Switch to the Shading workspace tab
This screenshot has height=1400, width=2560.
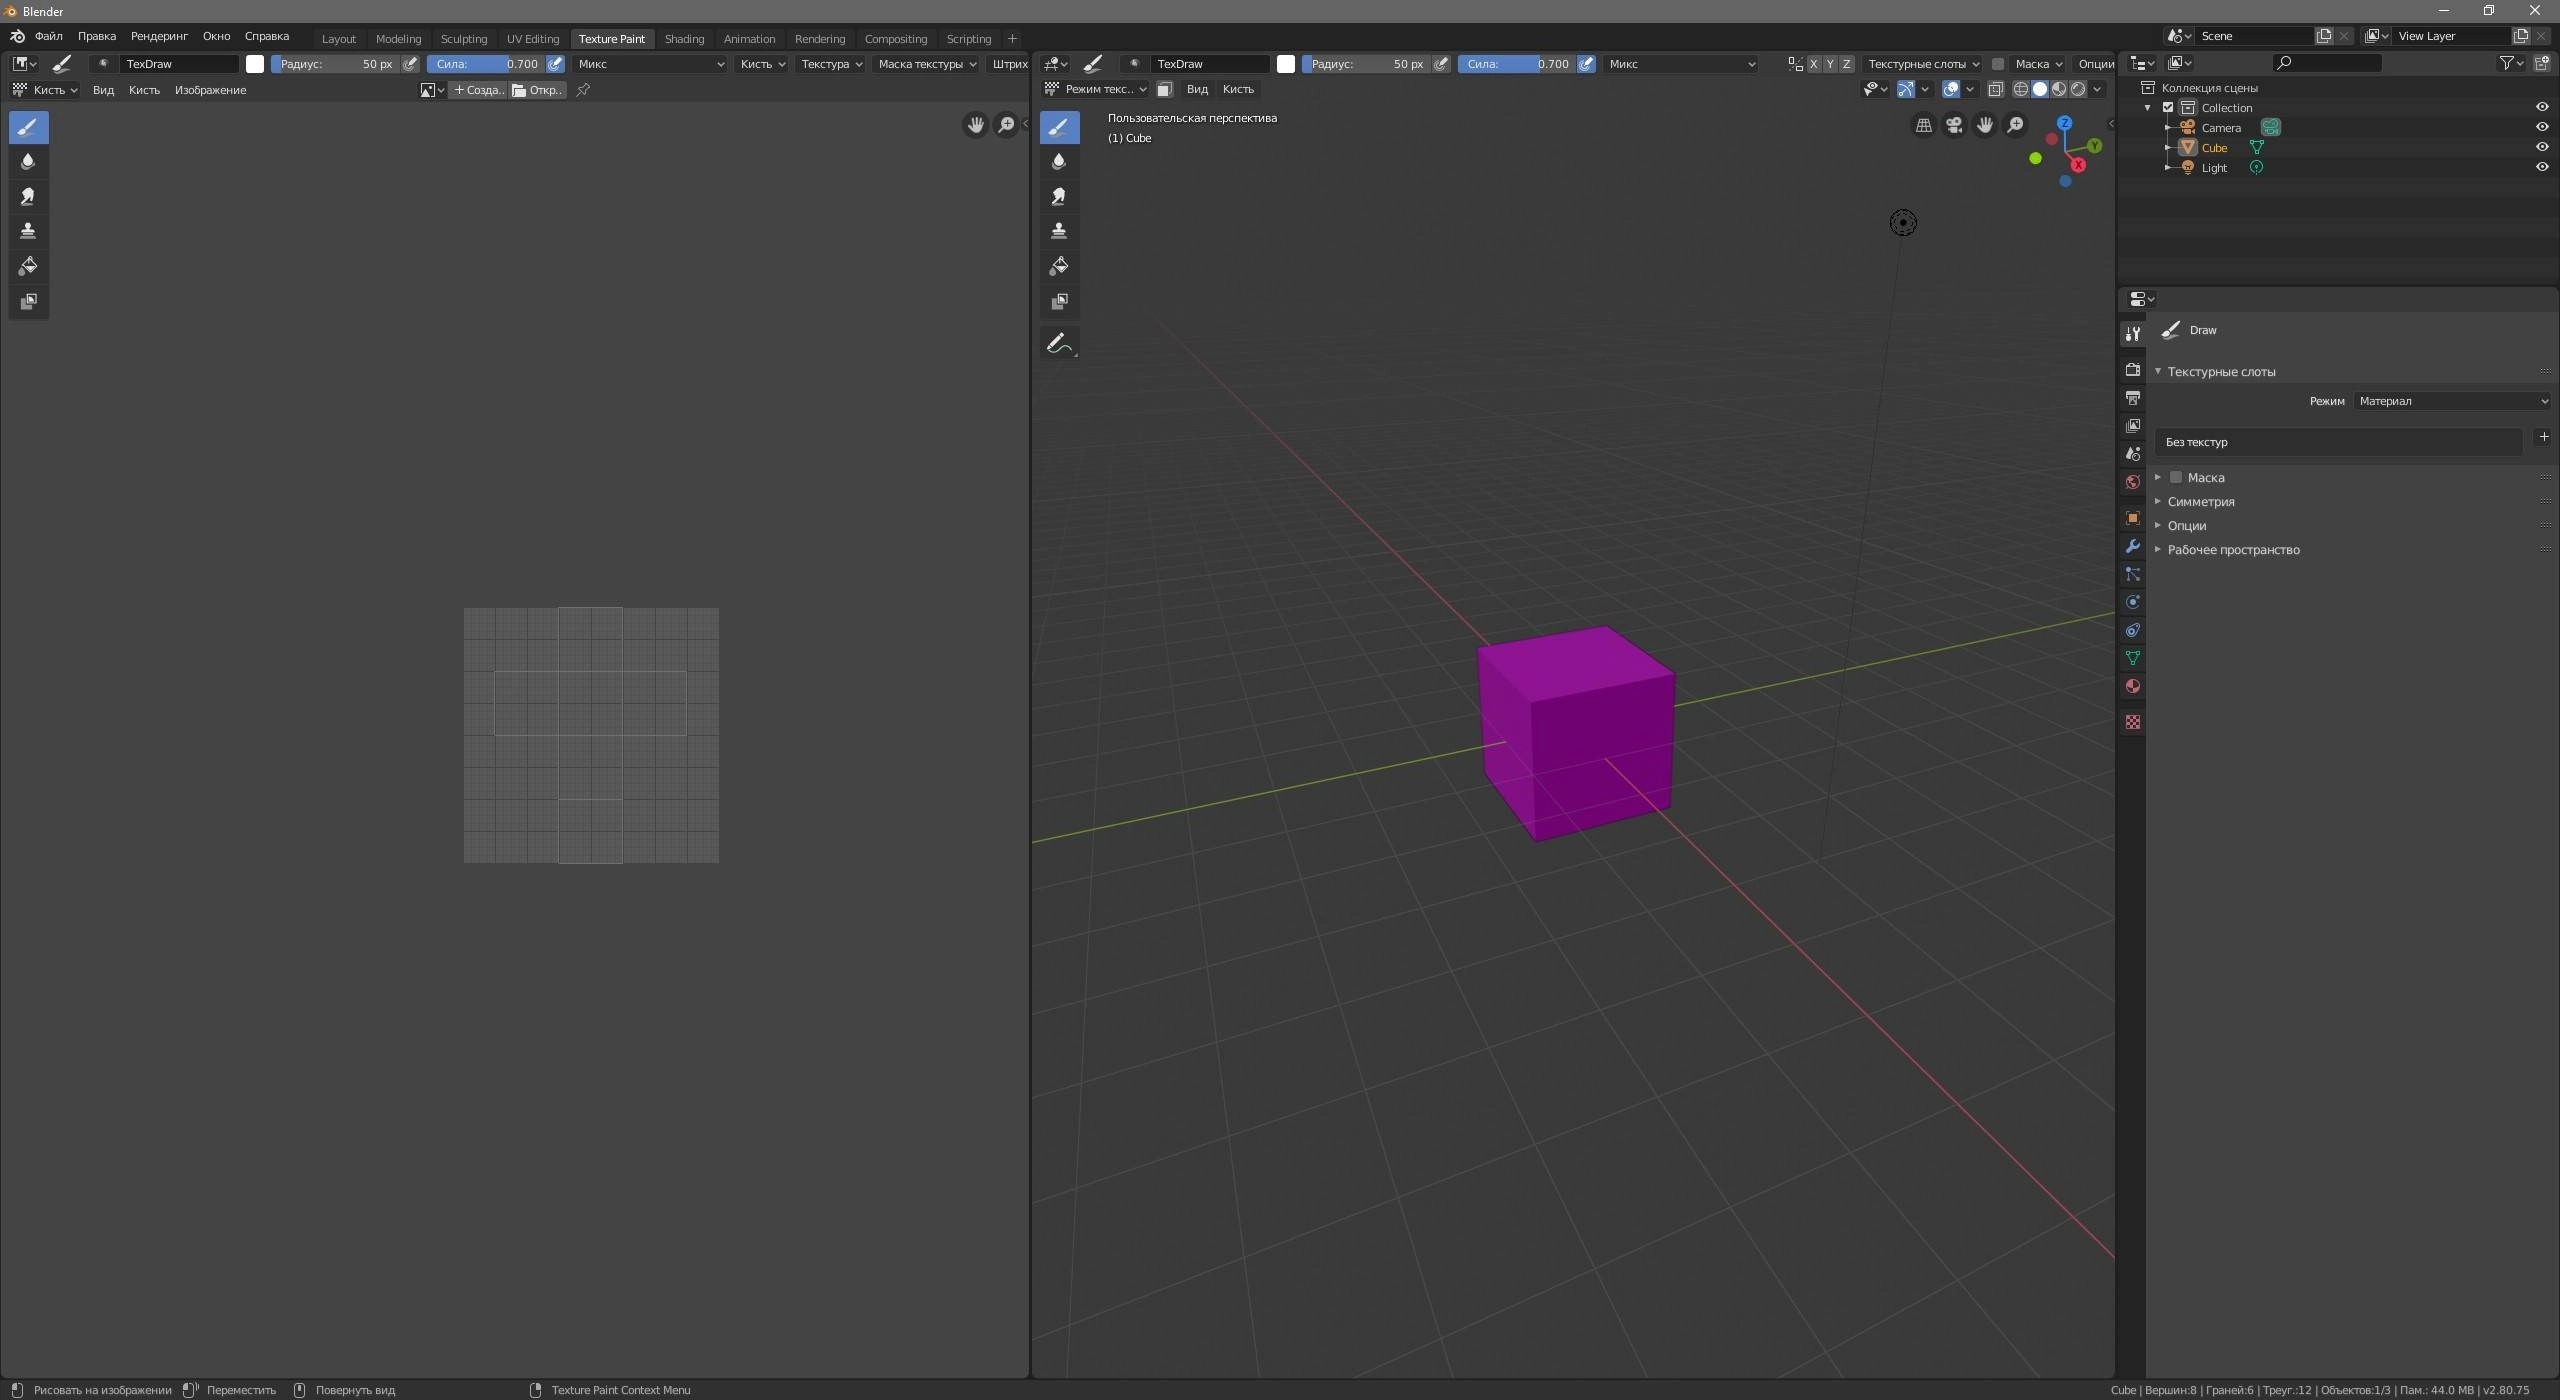(684, 39)
